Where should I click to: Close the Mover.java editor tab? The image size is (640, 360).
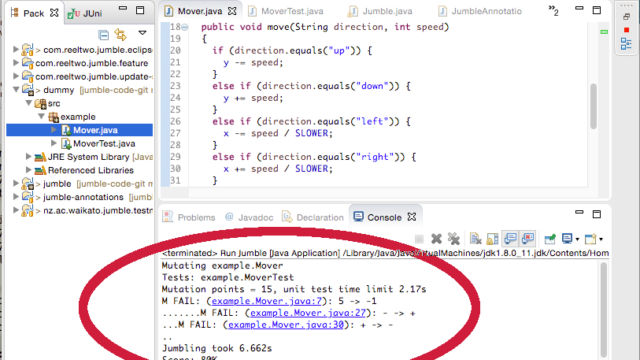point(232,11)
